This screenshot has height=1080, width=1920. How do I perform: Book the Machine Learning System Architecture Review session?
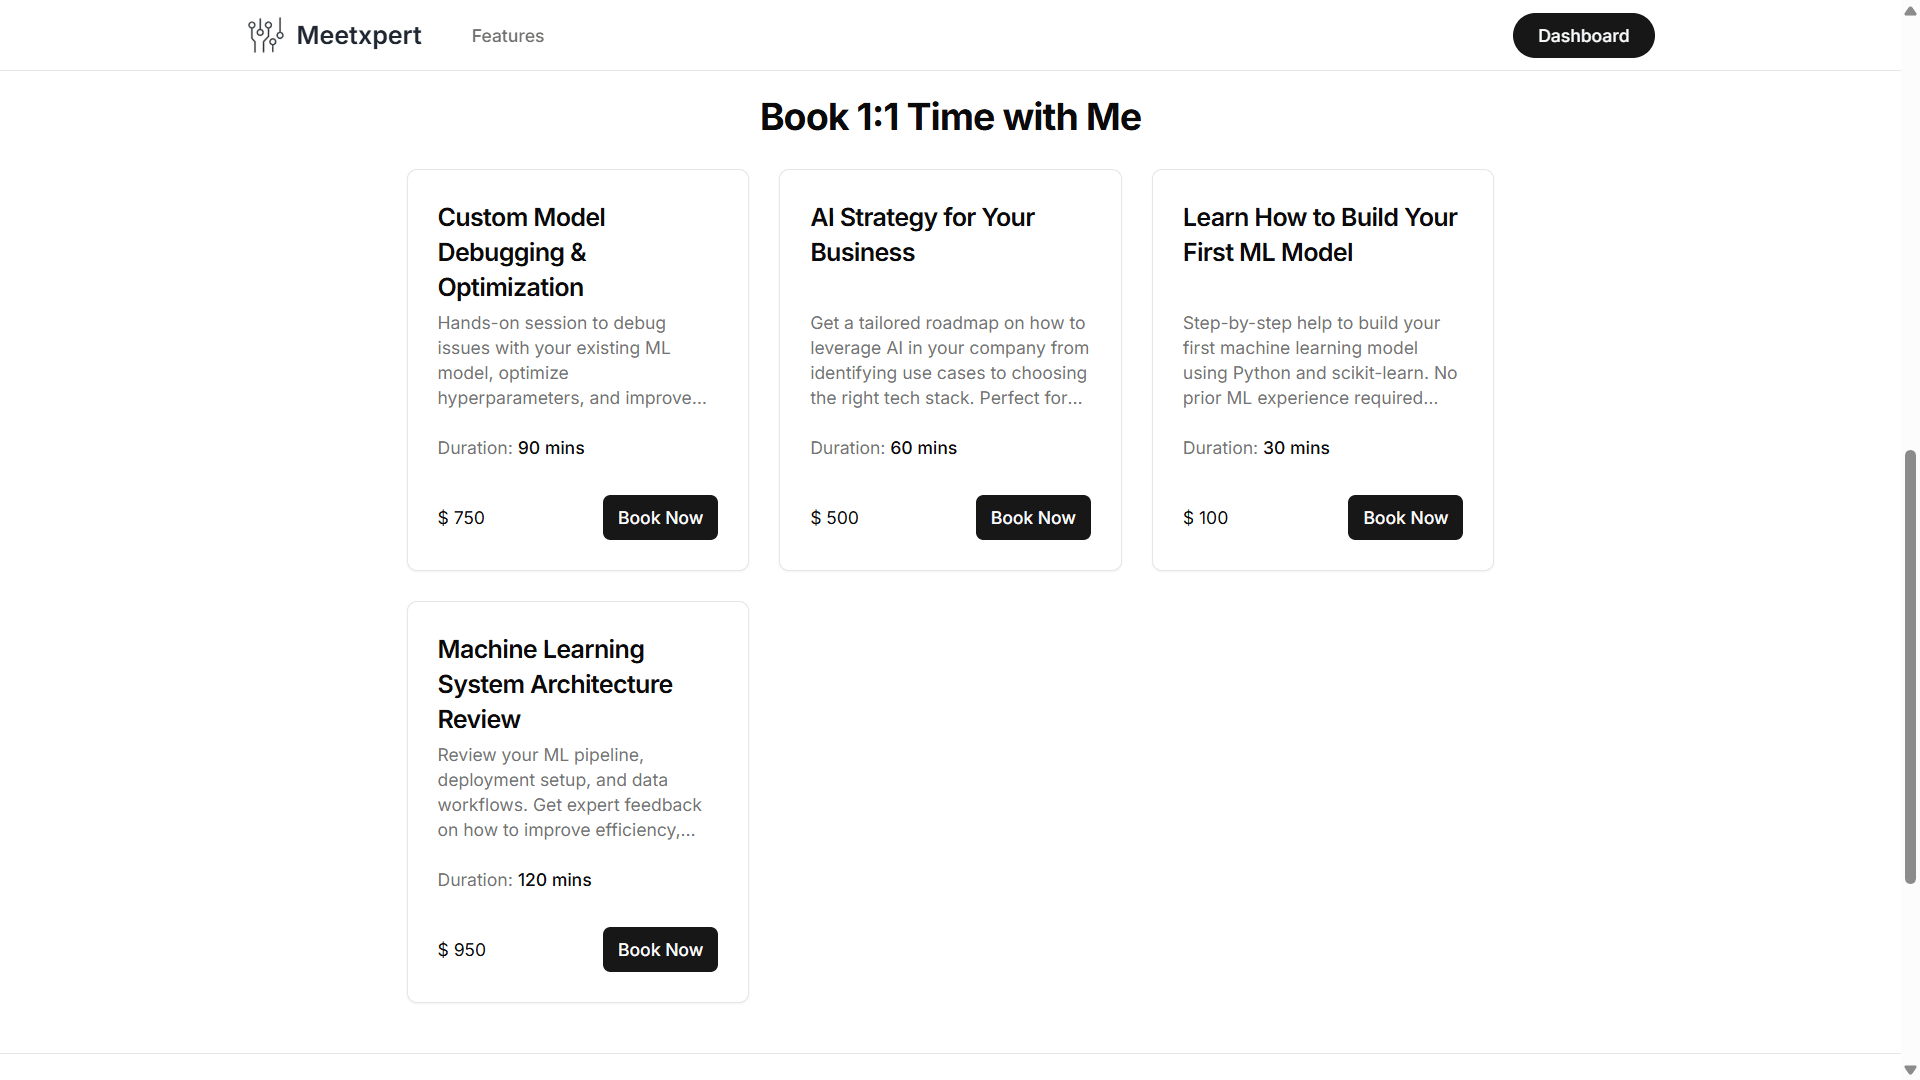[659, 949]
